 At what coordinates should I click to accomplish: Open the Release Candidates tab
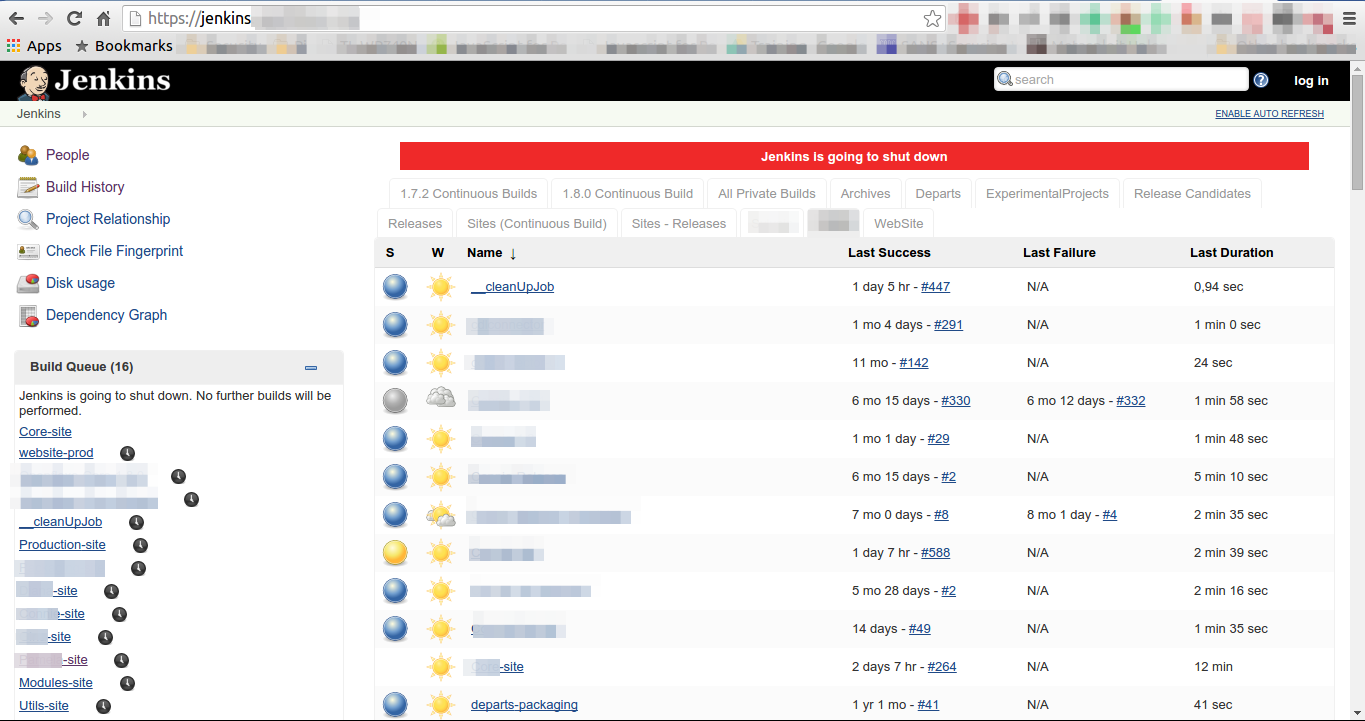tap(1192, 194)
